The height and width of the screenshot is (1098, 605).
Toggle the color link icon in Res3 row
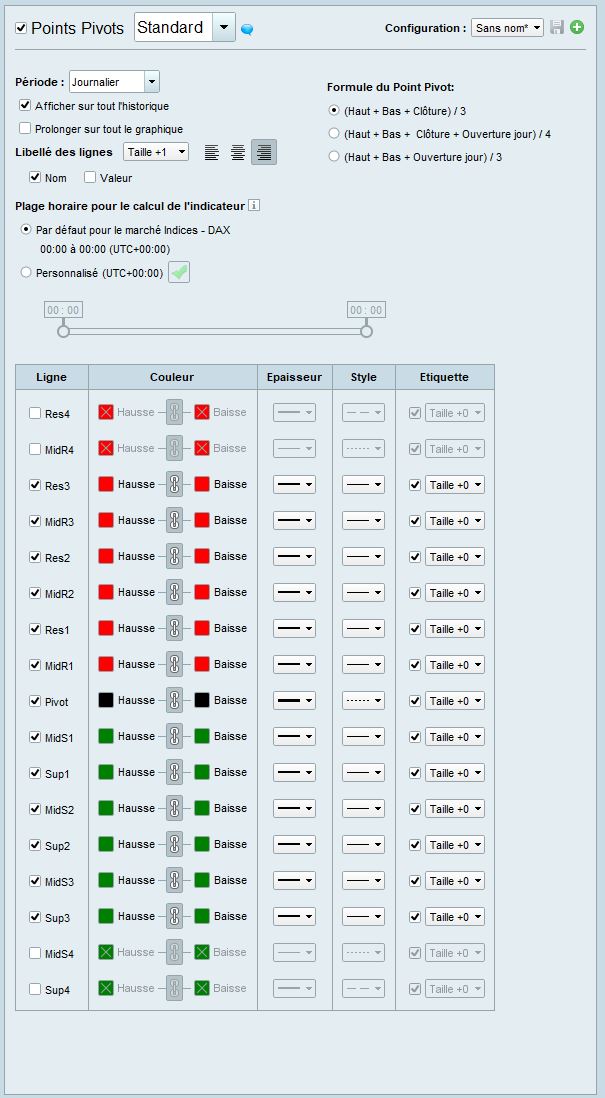pos(174,484)
